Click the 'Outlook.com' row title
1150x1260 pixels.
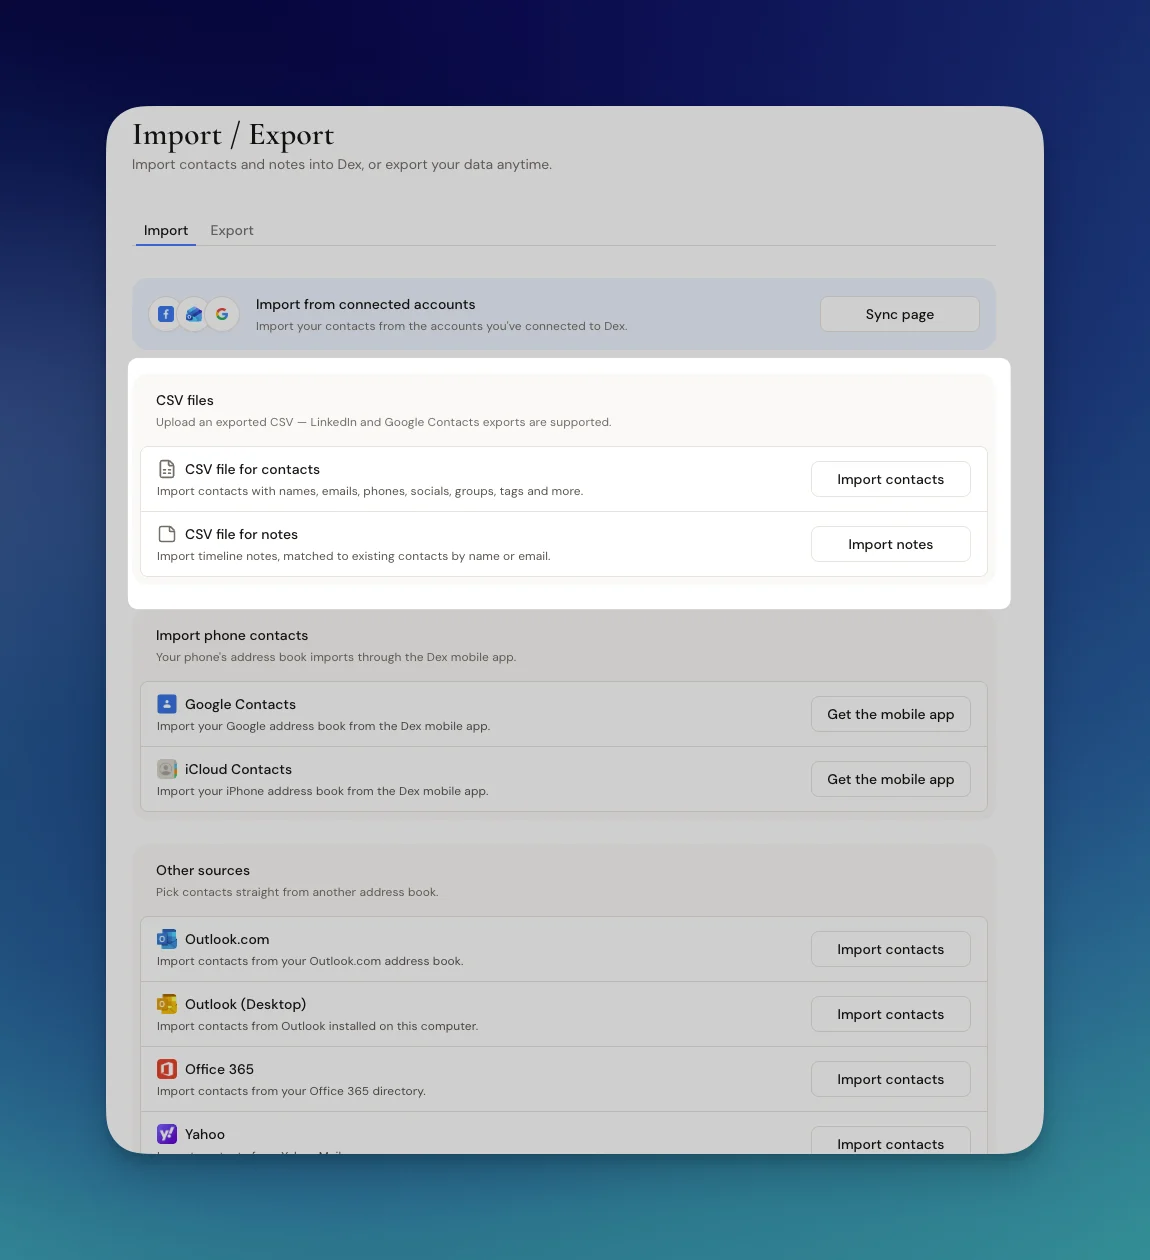pyautogui.click(x=227, y=939)
